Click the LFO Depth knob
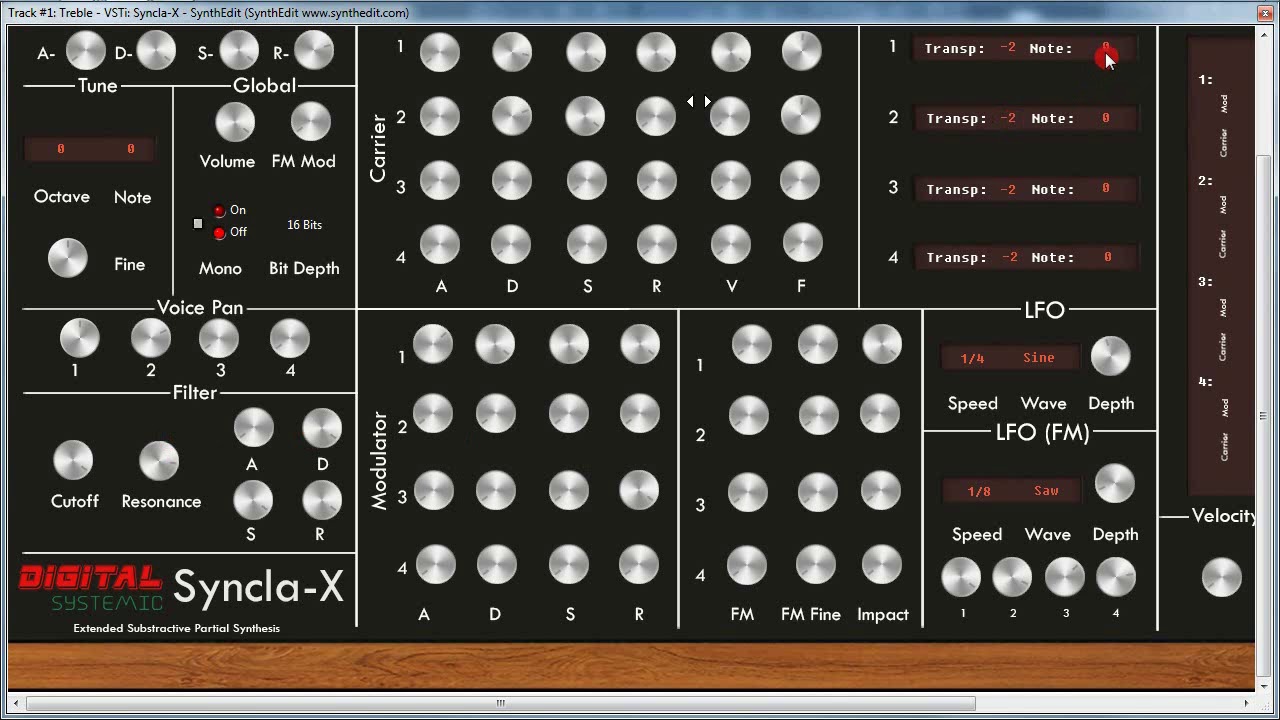The height and width of the screenshot is (720, 1280). tap(1110, 357)
